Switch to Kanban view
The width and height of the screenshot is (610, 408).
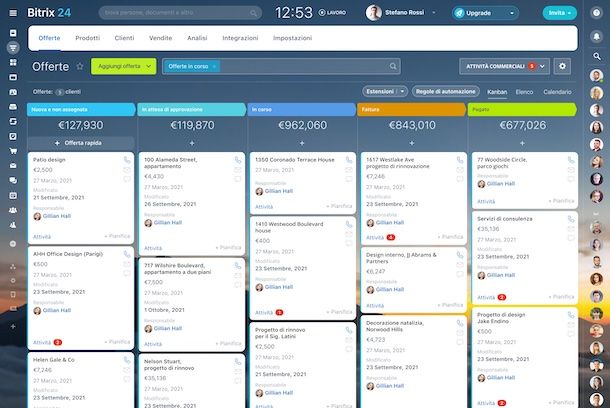tap(497, 92)
